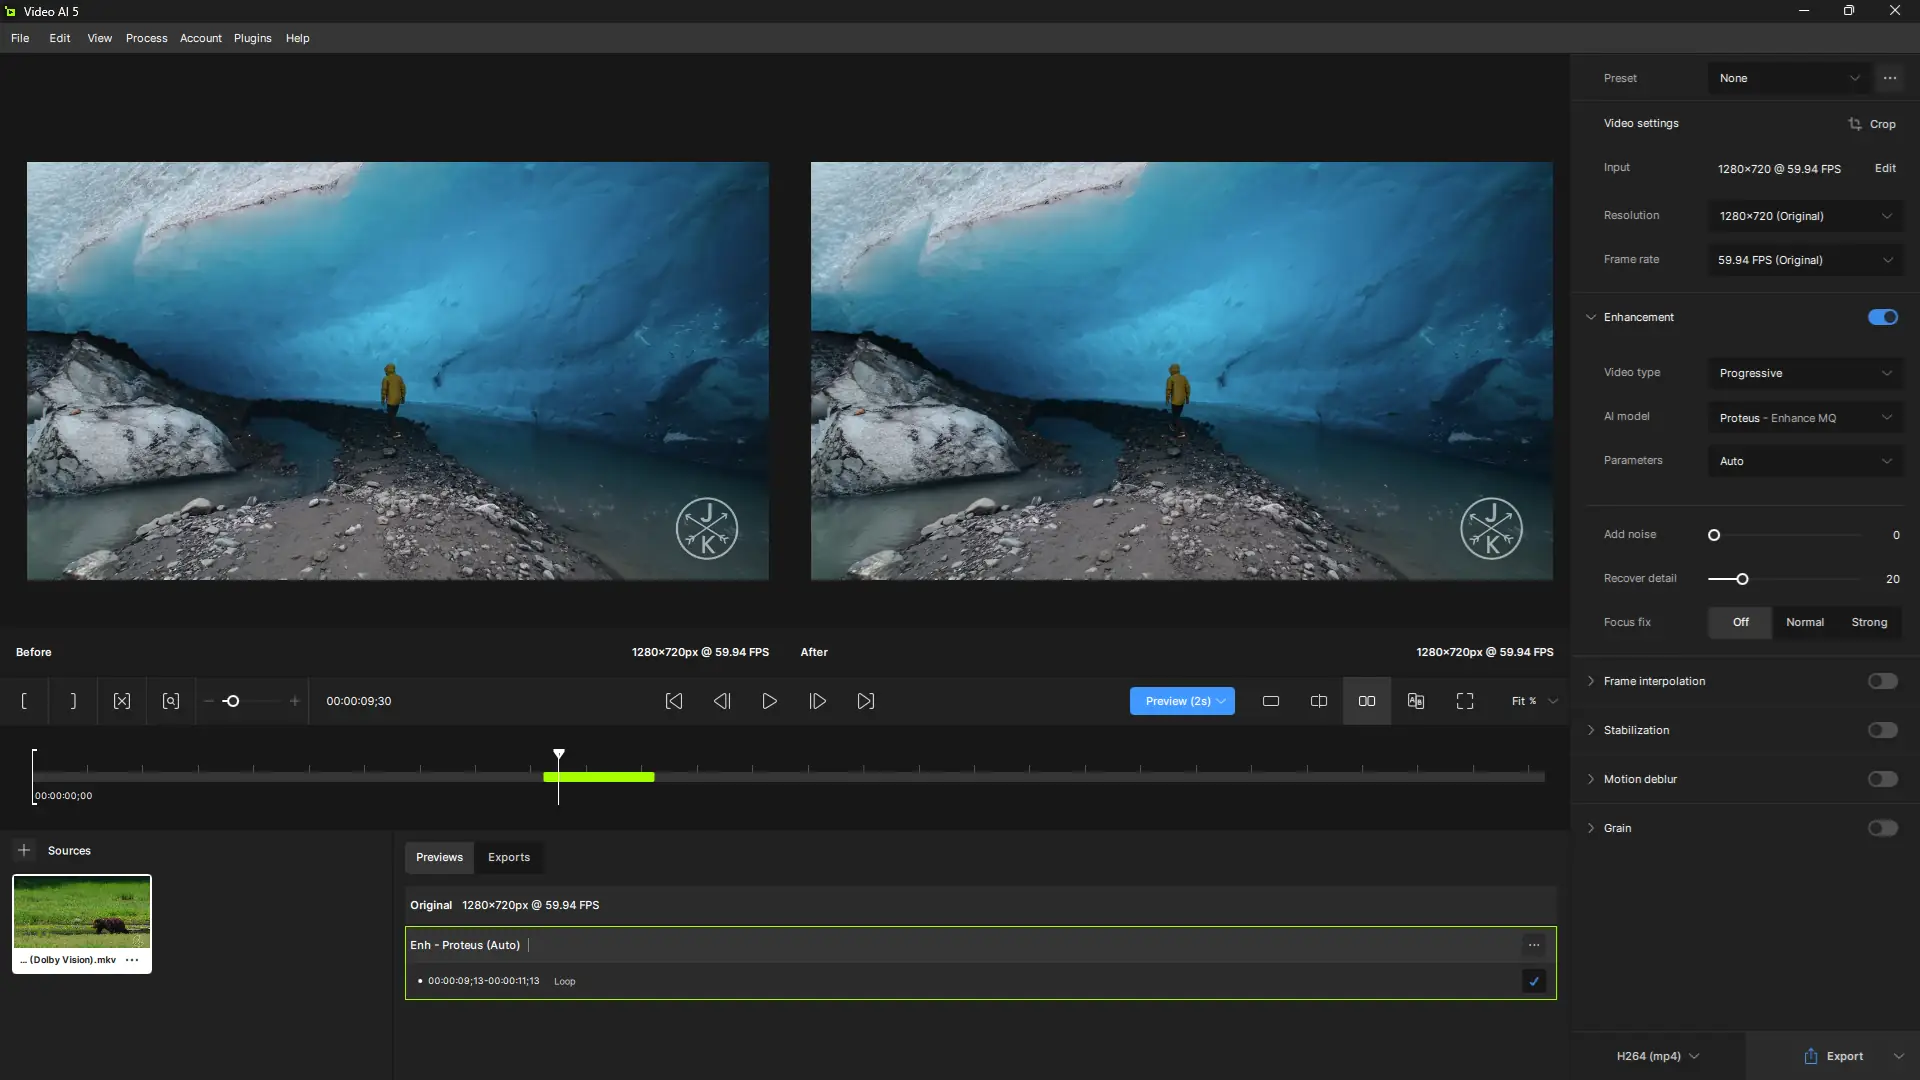Image resolution: width=1920 pixels, height=1080 pixels.
Task: Enable Frame interpolation toggle
Action: 1882,681
